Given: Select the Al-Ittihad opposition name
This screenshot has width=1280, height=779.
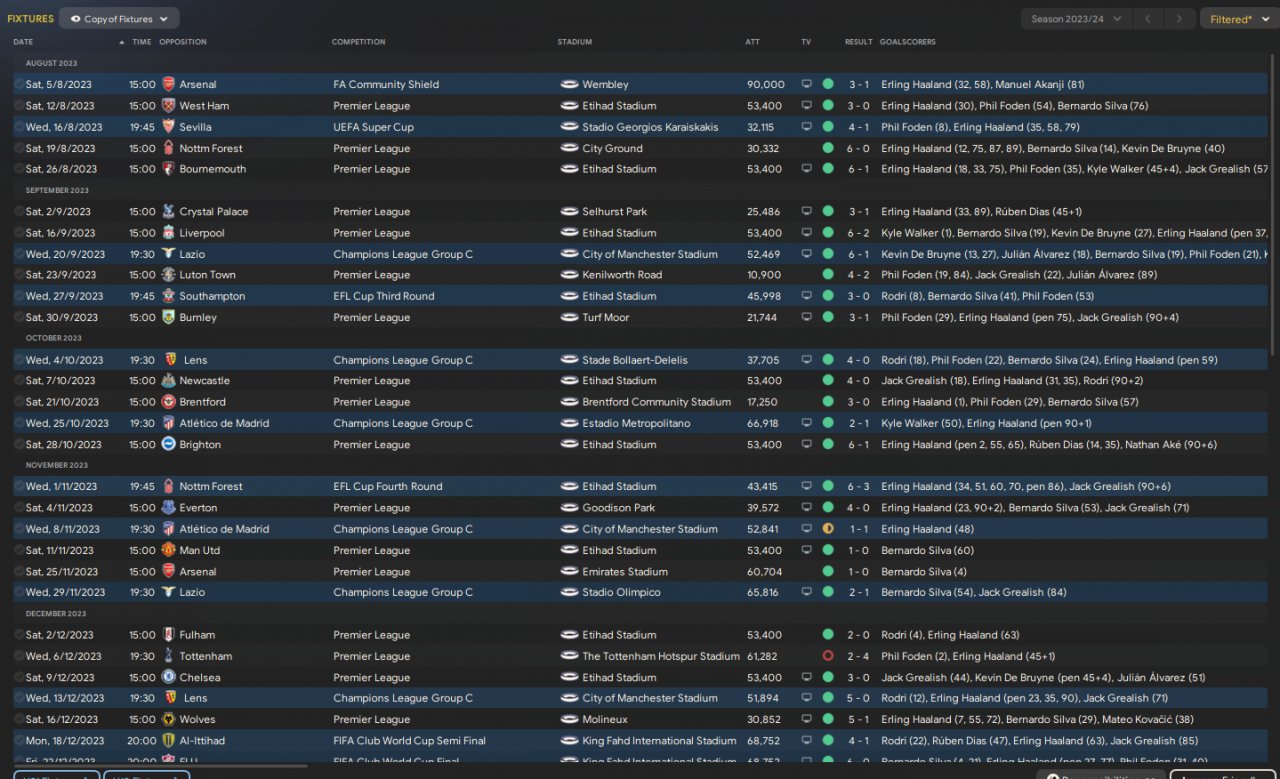Looking at the screenshot, I should point(204,741).
